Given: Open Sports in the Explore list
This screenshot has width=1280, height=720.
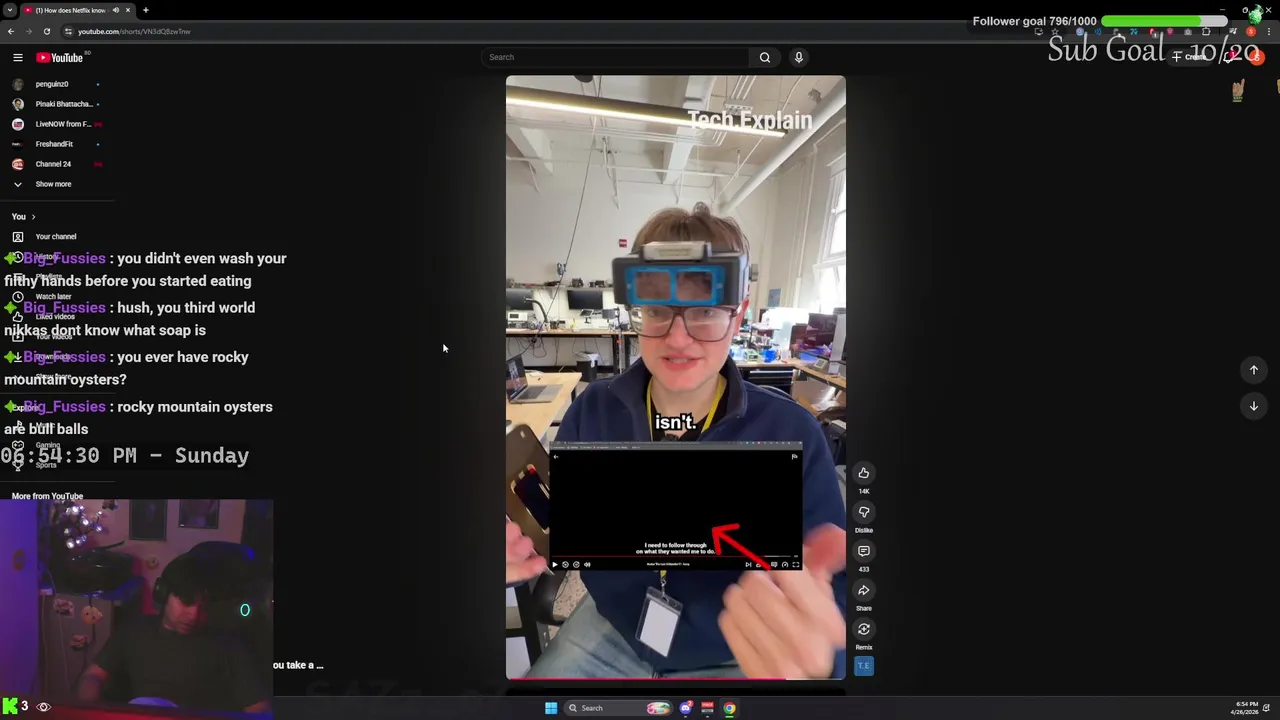Looking at the screenshot, I should (x=46, y=465).
